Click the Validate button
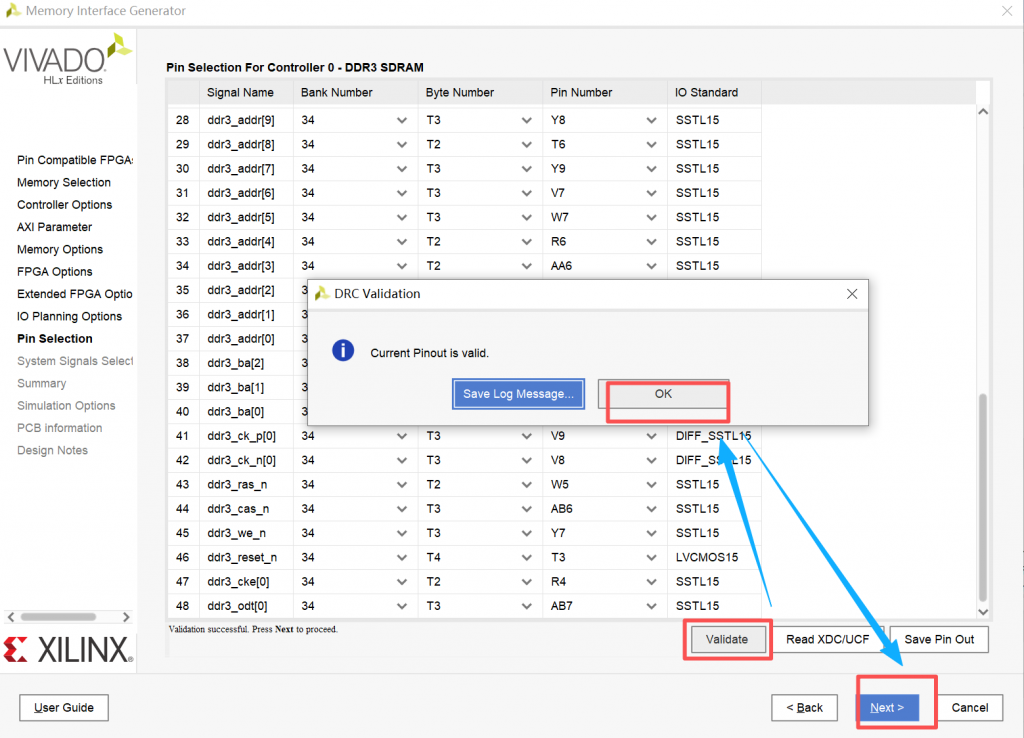 [x=726, y=640]
